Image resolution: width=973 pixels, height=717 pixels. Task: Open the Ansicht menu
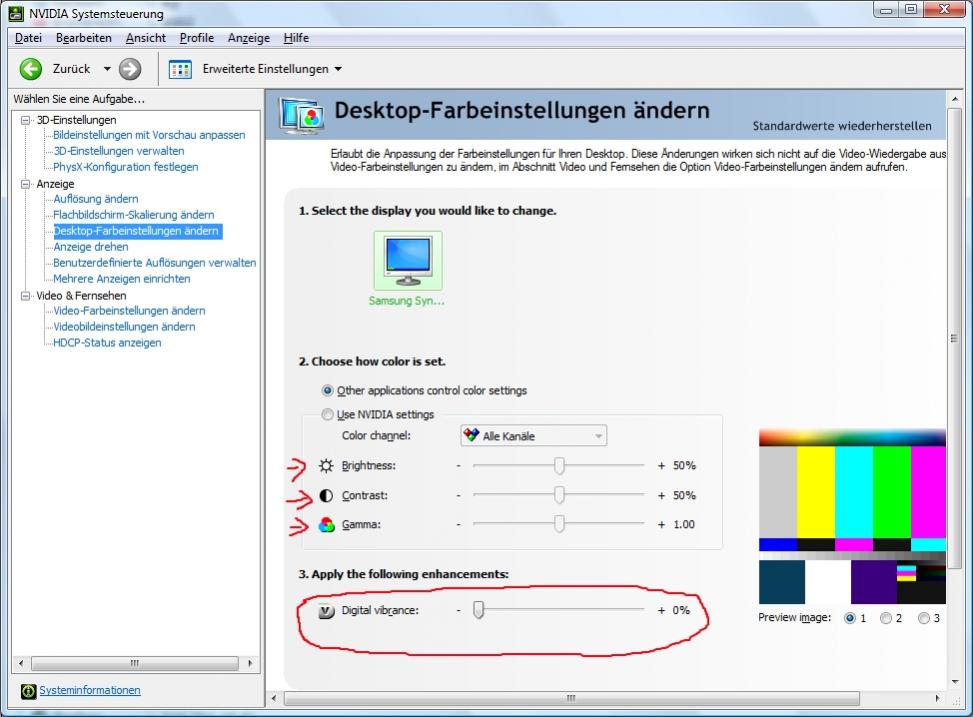click(x=146, y=38)
